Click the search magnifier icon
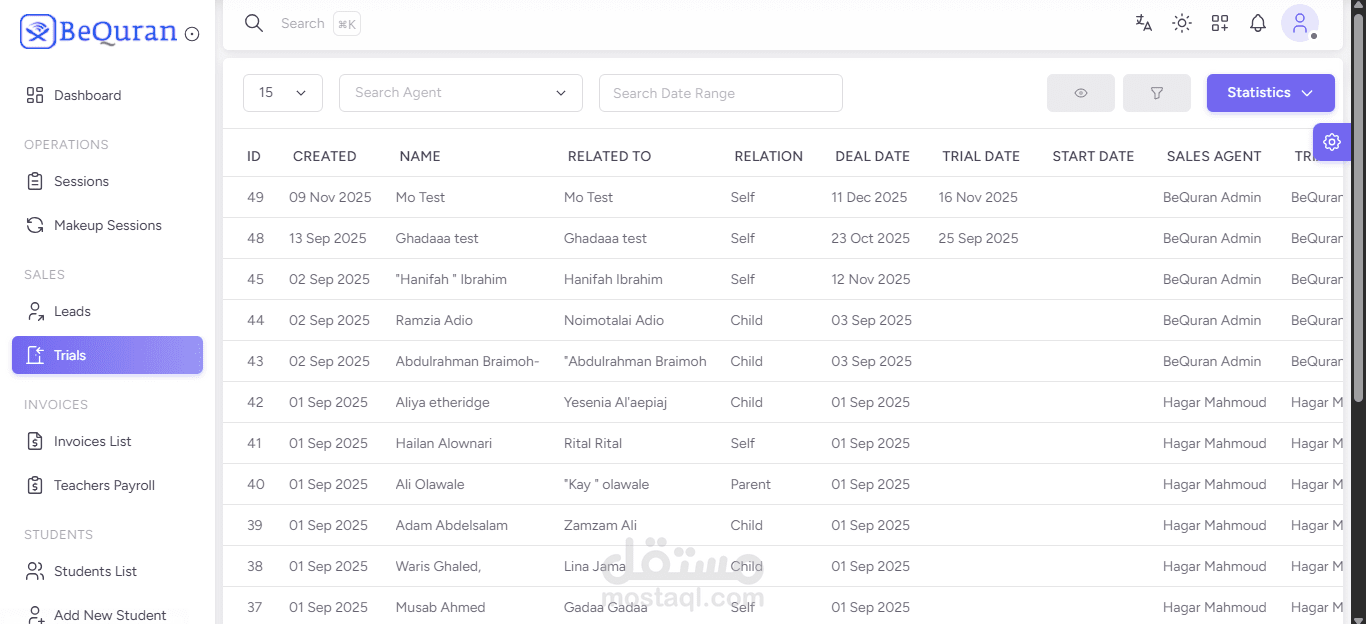Image resolution: width=1366 pixels, height=624 pixels. click(x=254, y=23)
